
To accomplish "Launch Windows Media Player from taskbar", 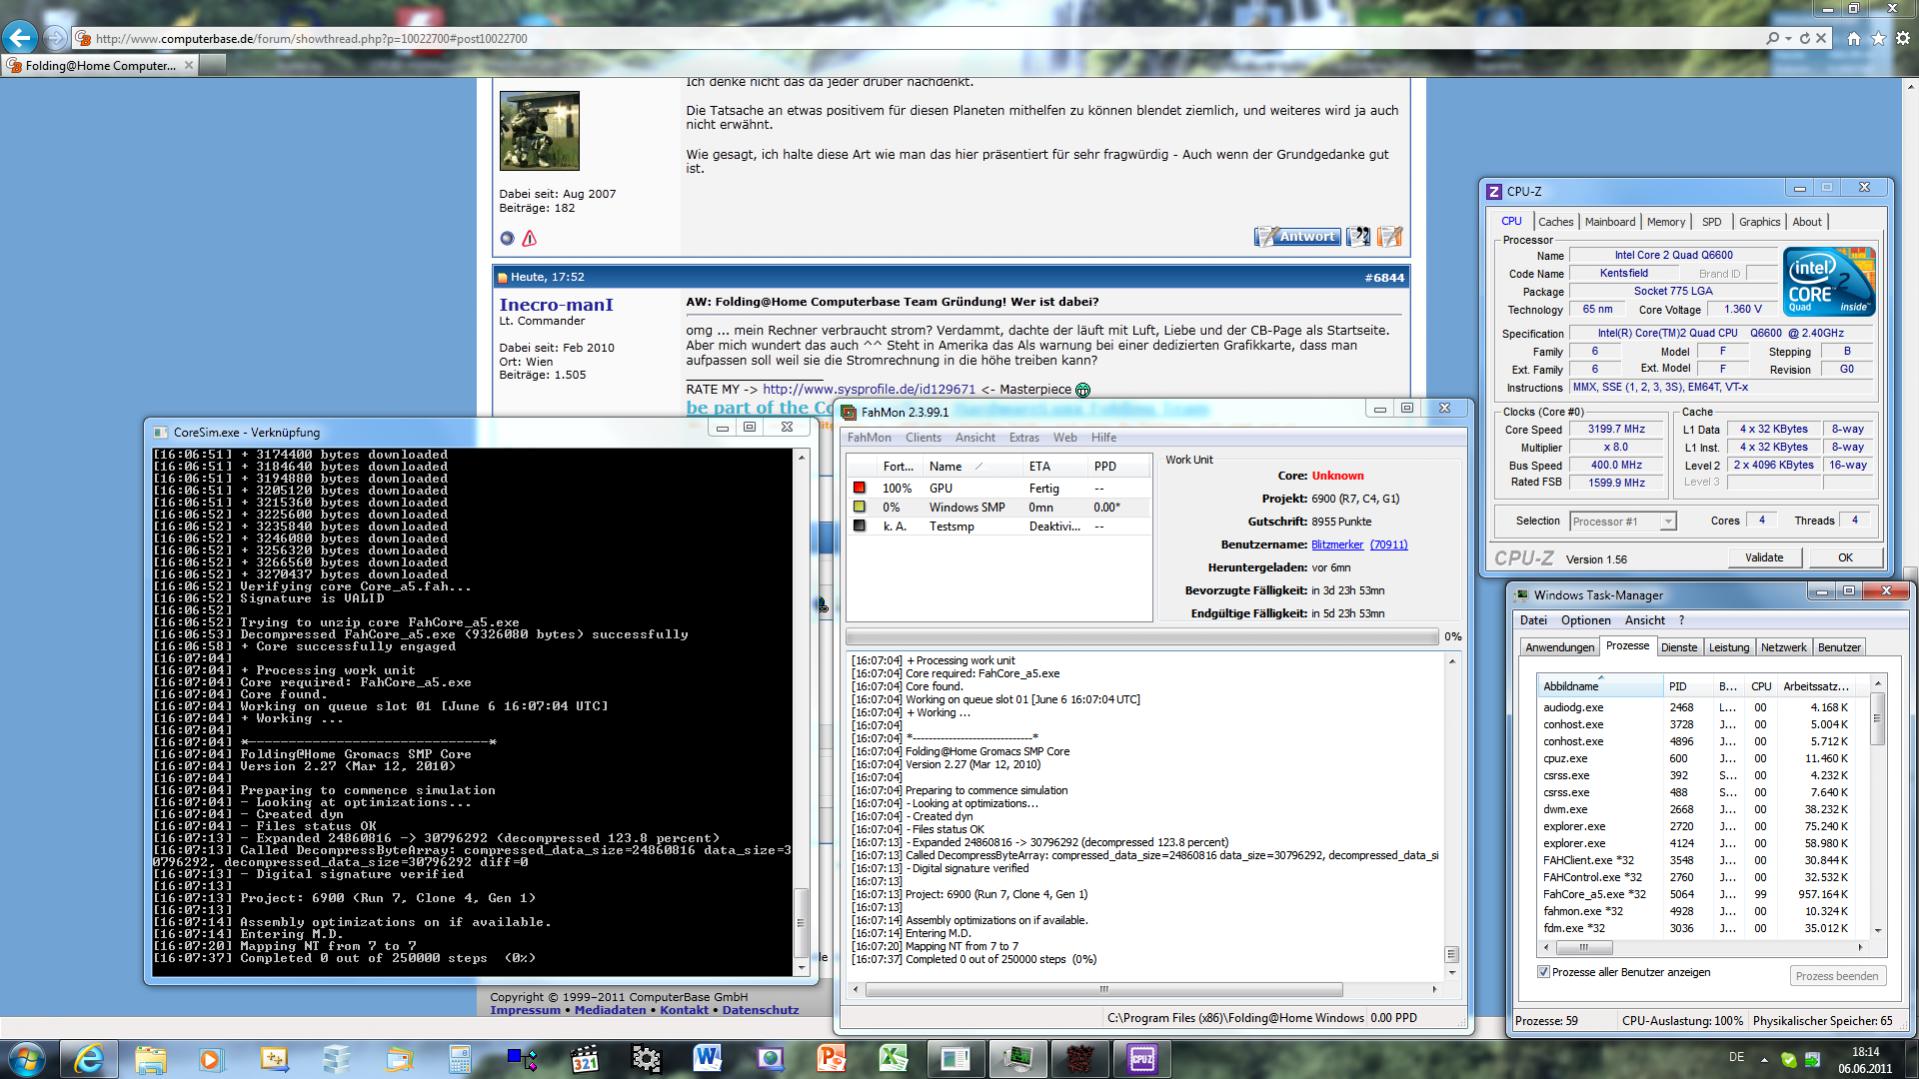I will click(211, 1059).
